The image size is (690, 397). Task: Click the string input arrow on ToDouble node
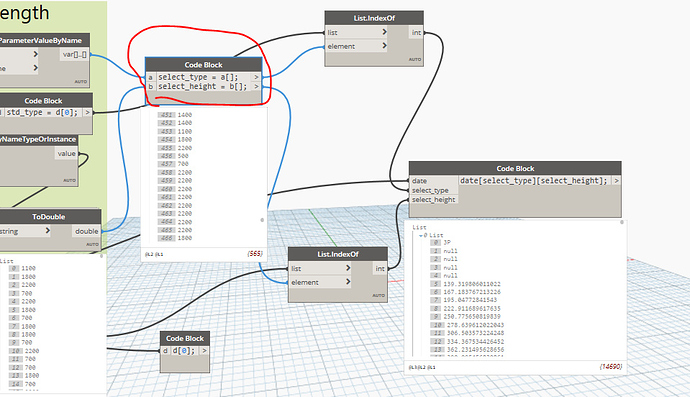[48, 231]
